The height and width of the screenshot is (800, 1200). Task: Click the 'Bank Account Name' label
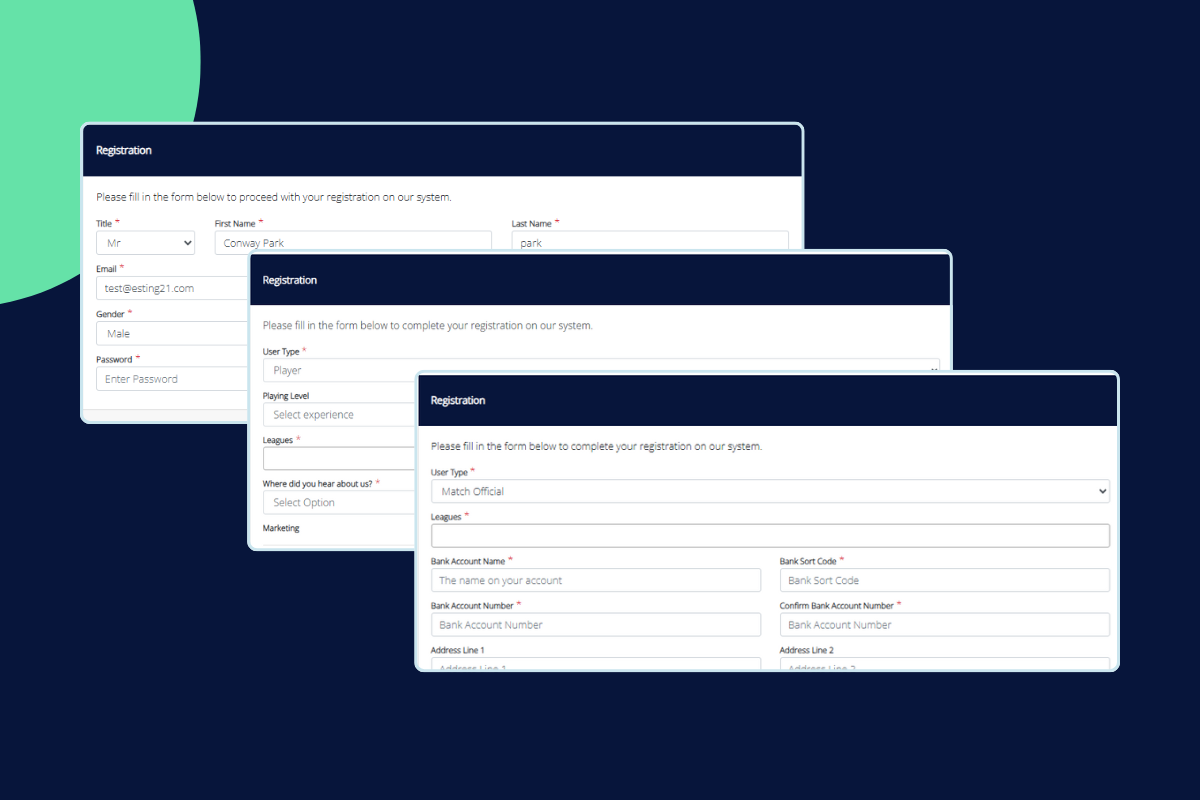coord(468,561)
